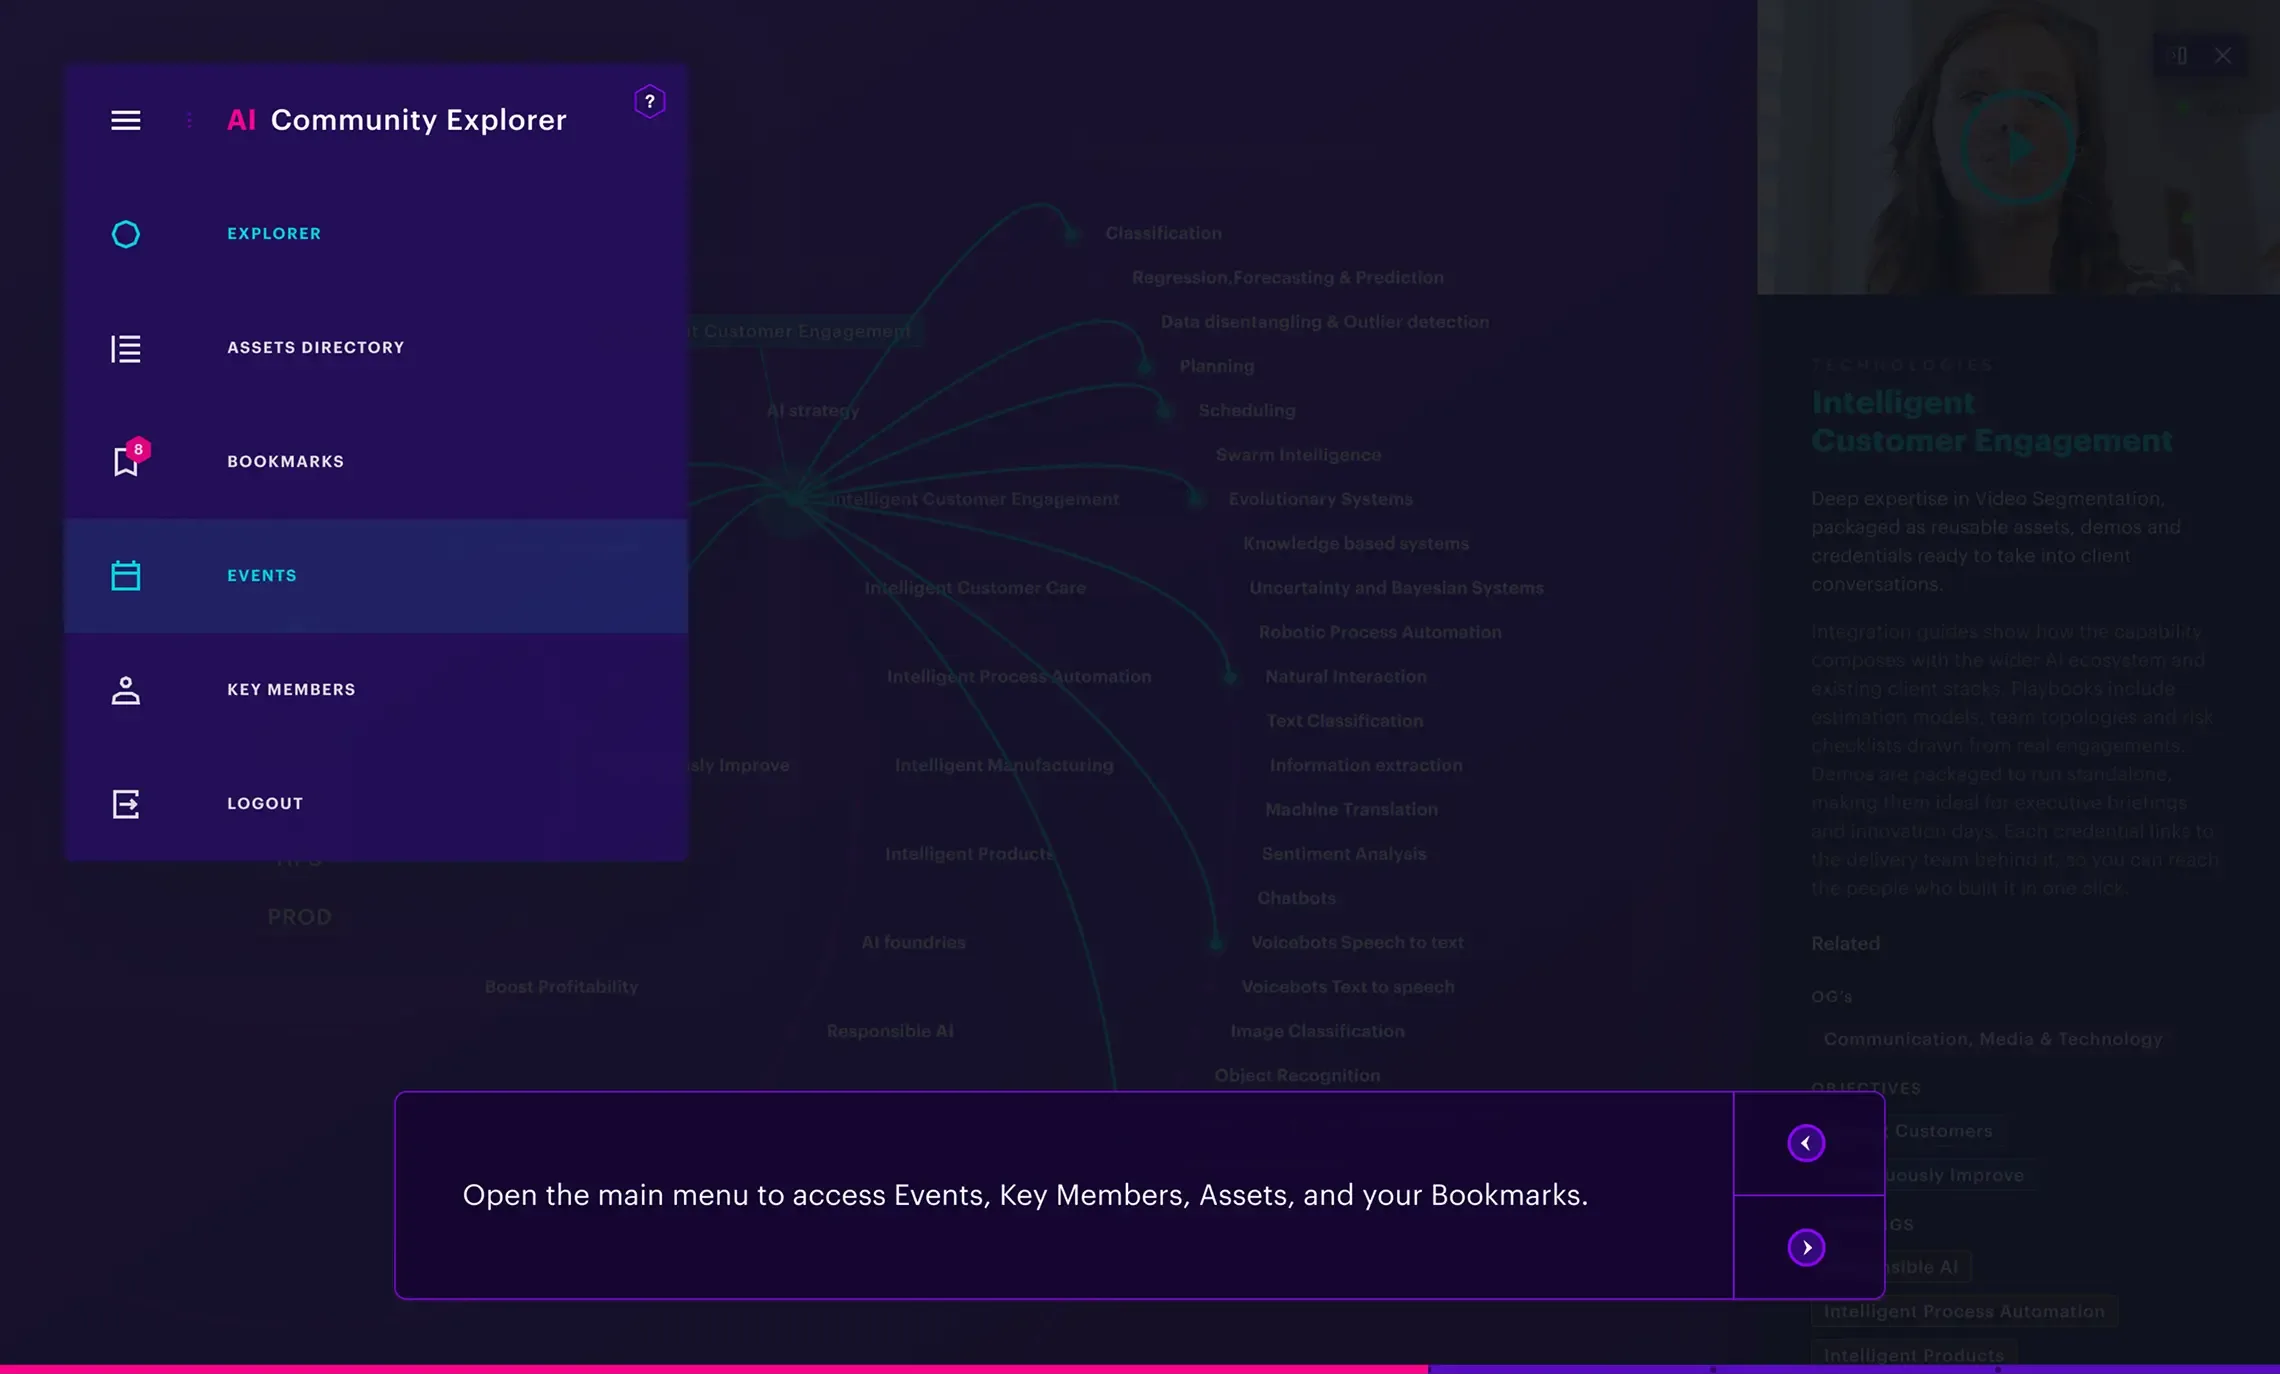The width and height of the screenshot is (2280, 1375).
Task: Select the Boost Profitability graph node
Action: (x=561, y=987)
